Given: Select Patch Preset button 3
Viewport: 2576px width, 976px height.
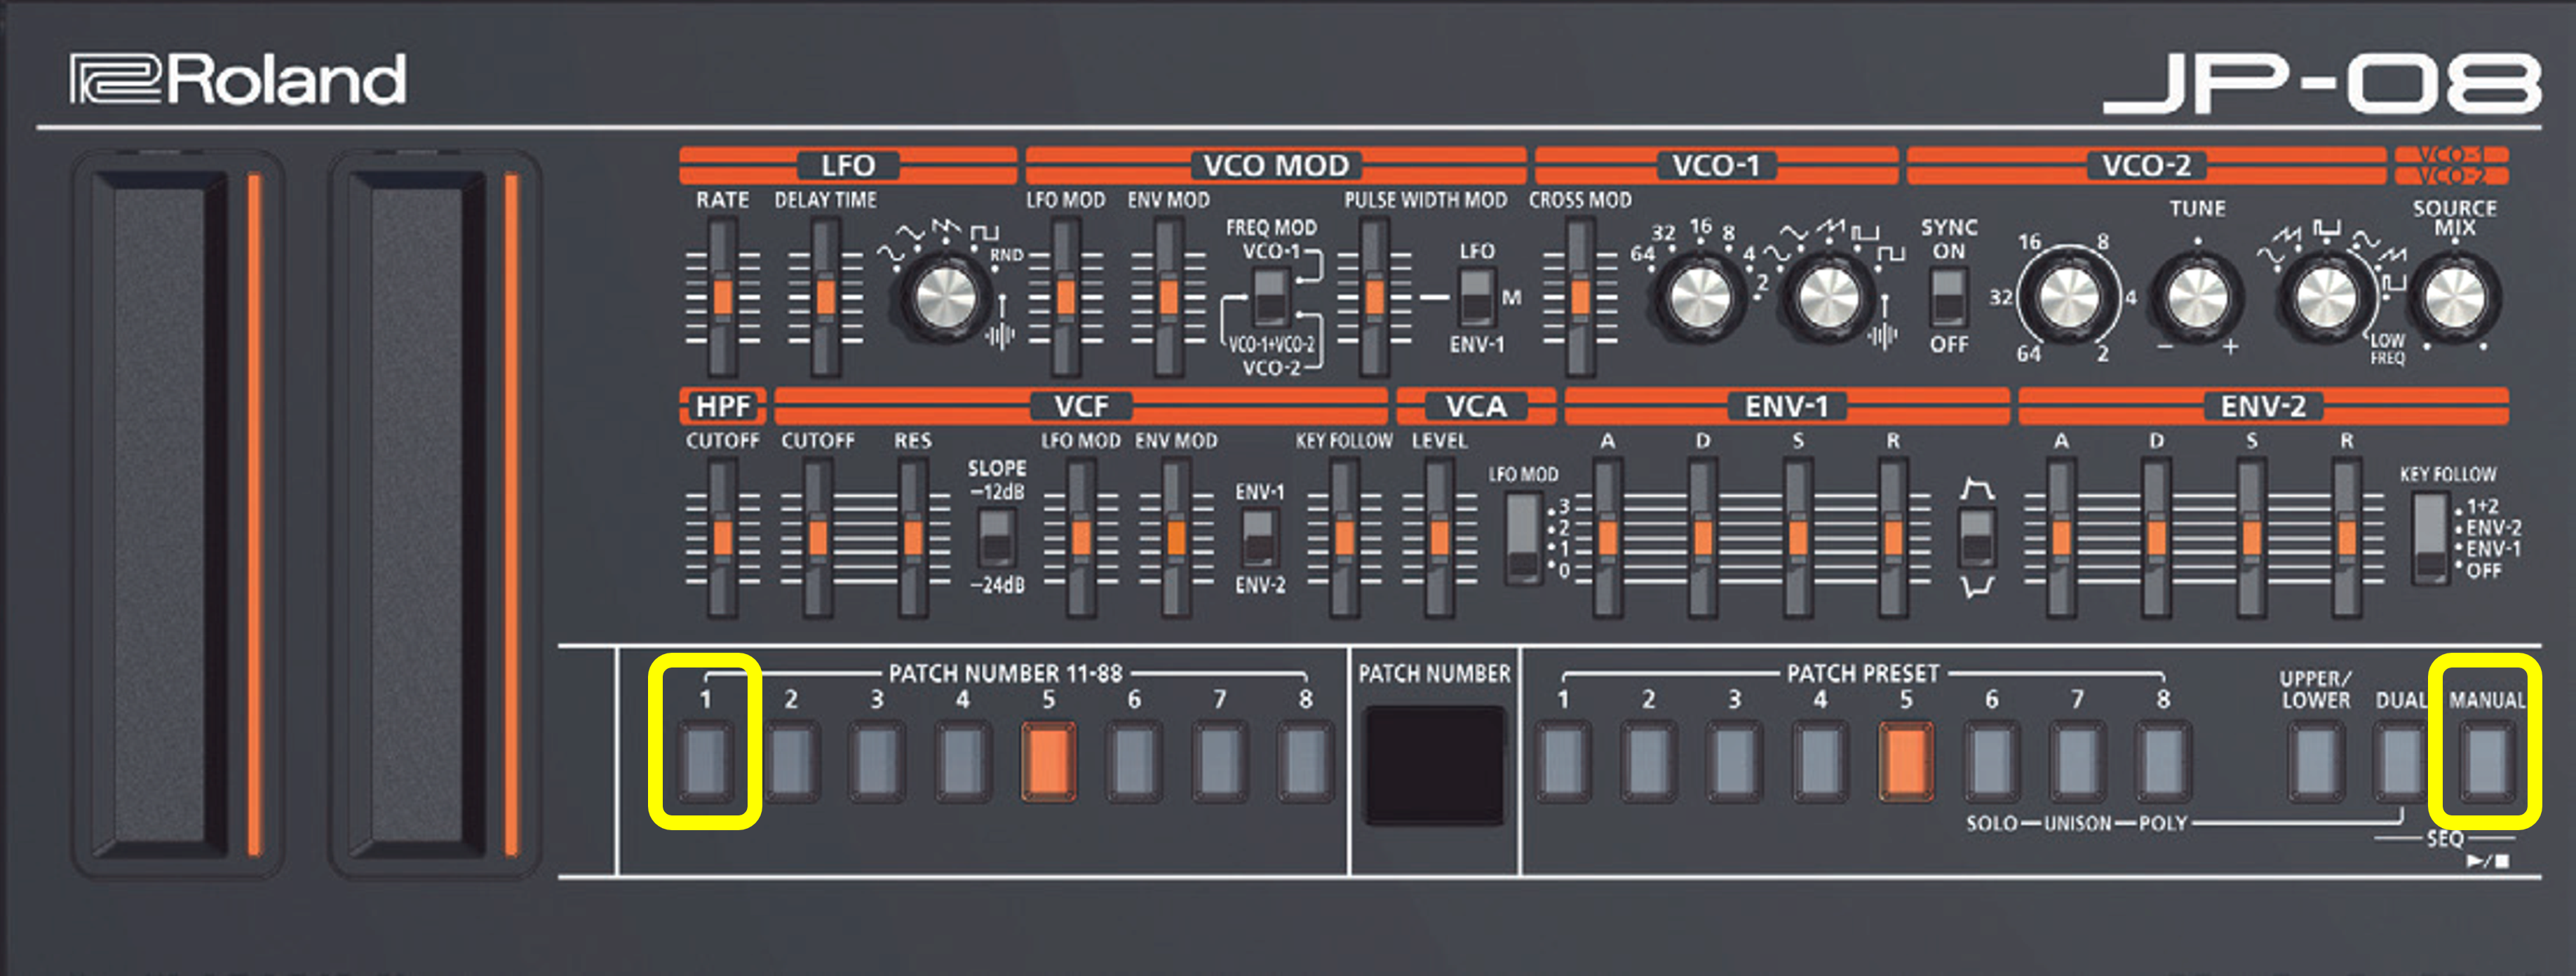Looking at the screenshot, I should pos(1734,762).
